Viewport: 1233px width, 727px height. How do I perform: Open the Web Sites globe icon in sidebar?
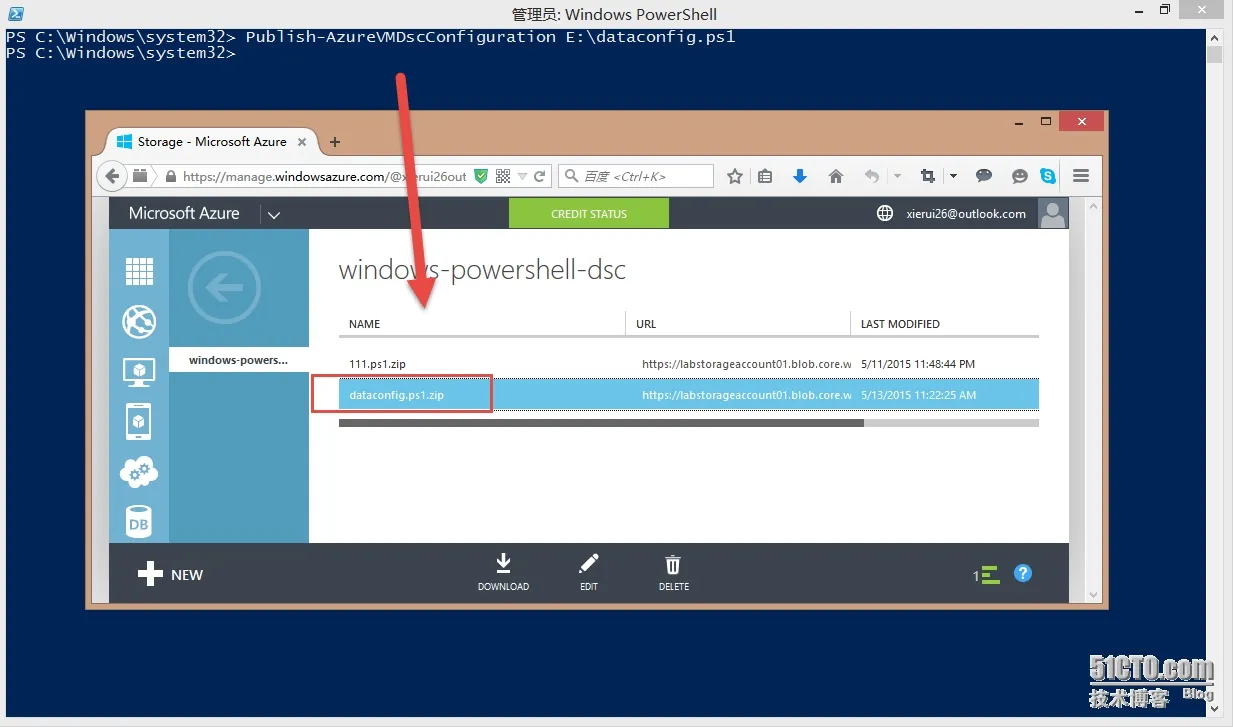tap(139, 321)
